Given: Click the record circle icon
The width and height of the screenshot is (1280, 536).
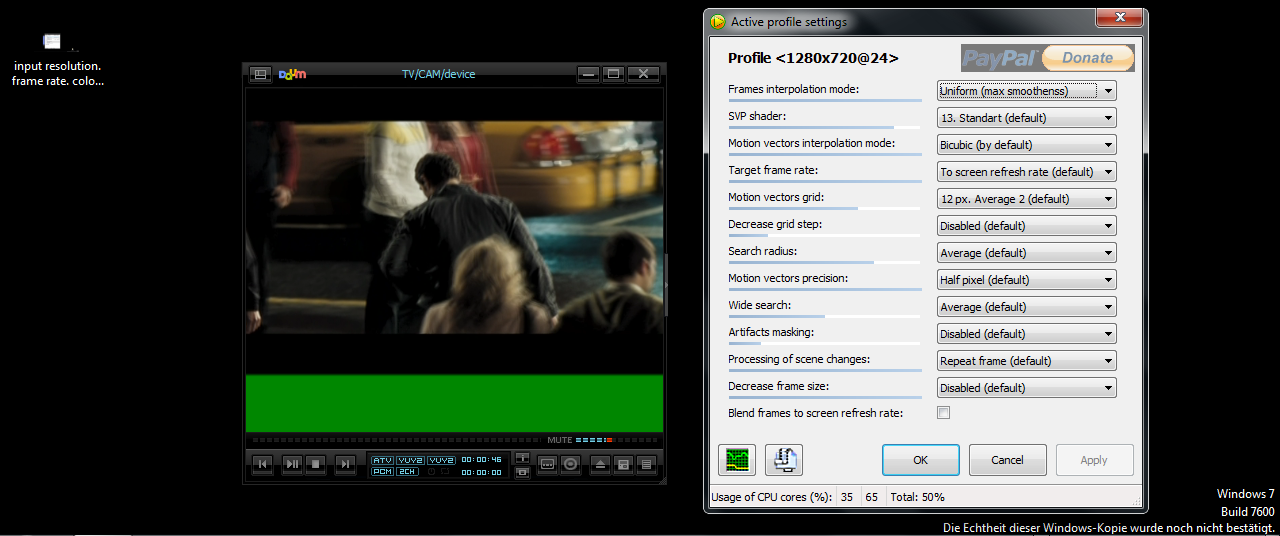Looking at the screenshot, I should coord(570,464).
